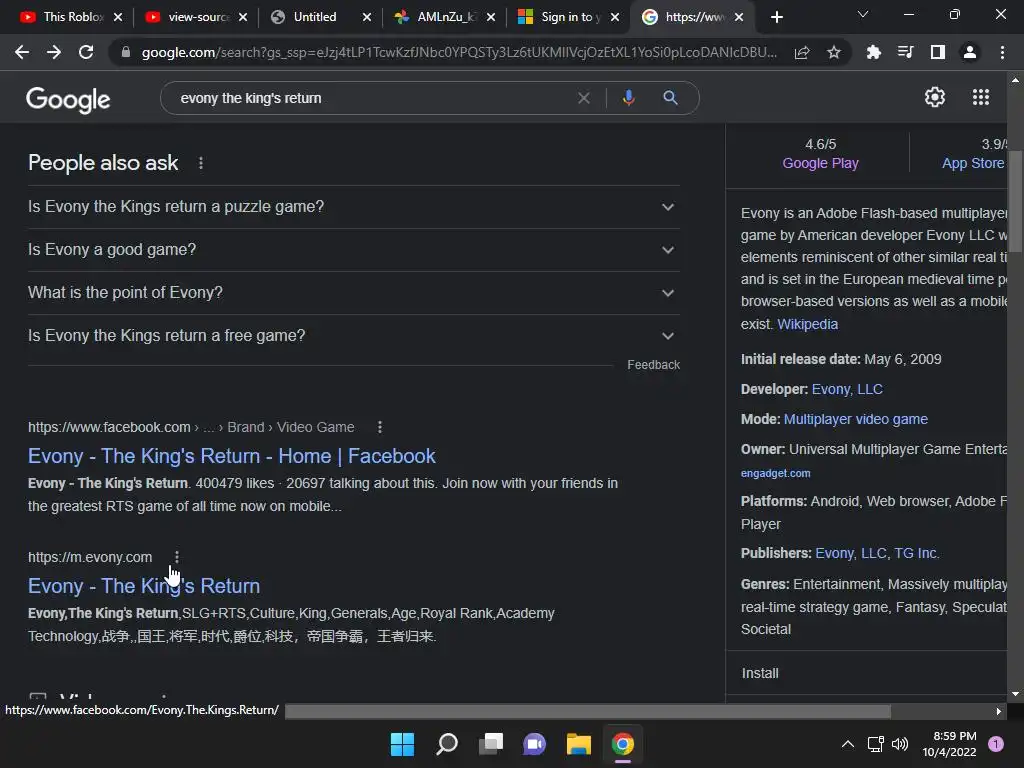This screenshot has height=768, width=1024.
Task: Run search with the magnifier icon
Action: 670,98
